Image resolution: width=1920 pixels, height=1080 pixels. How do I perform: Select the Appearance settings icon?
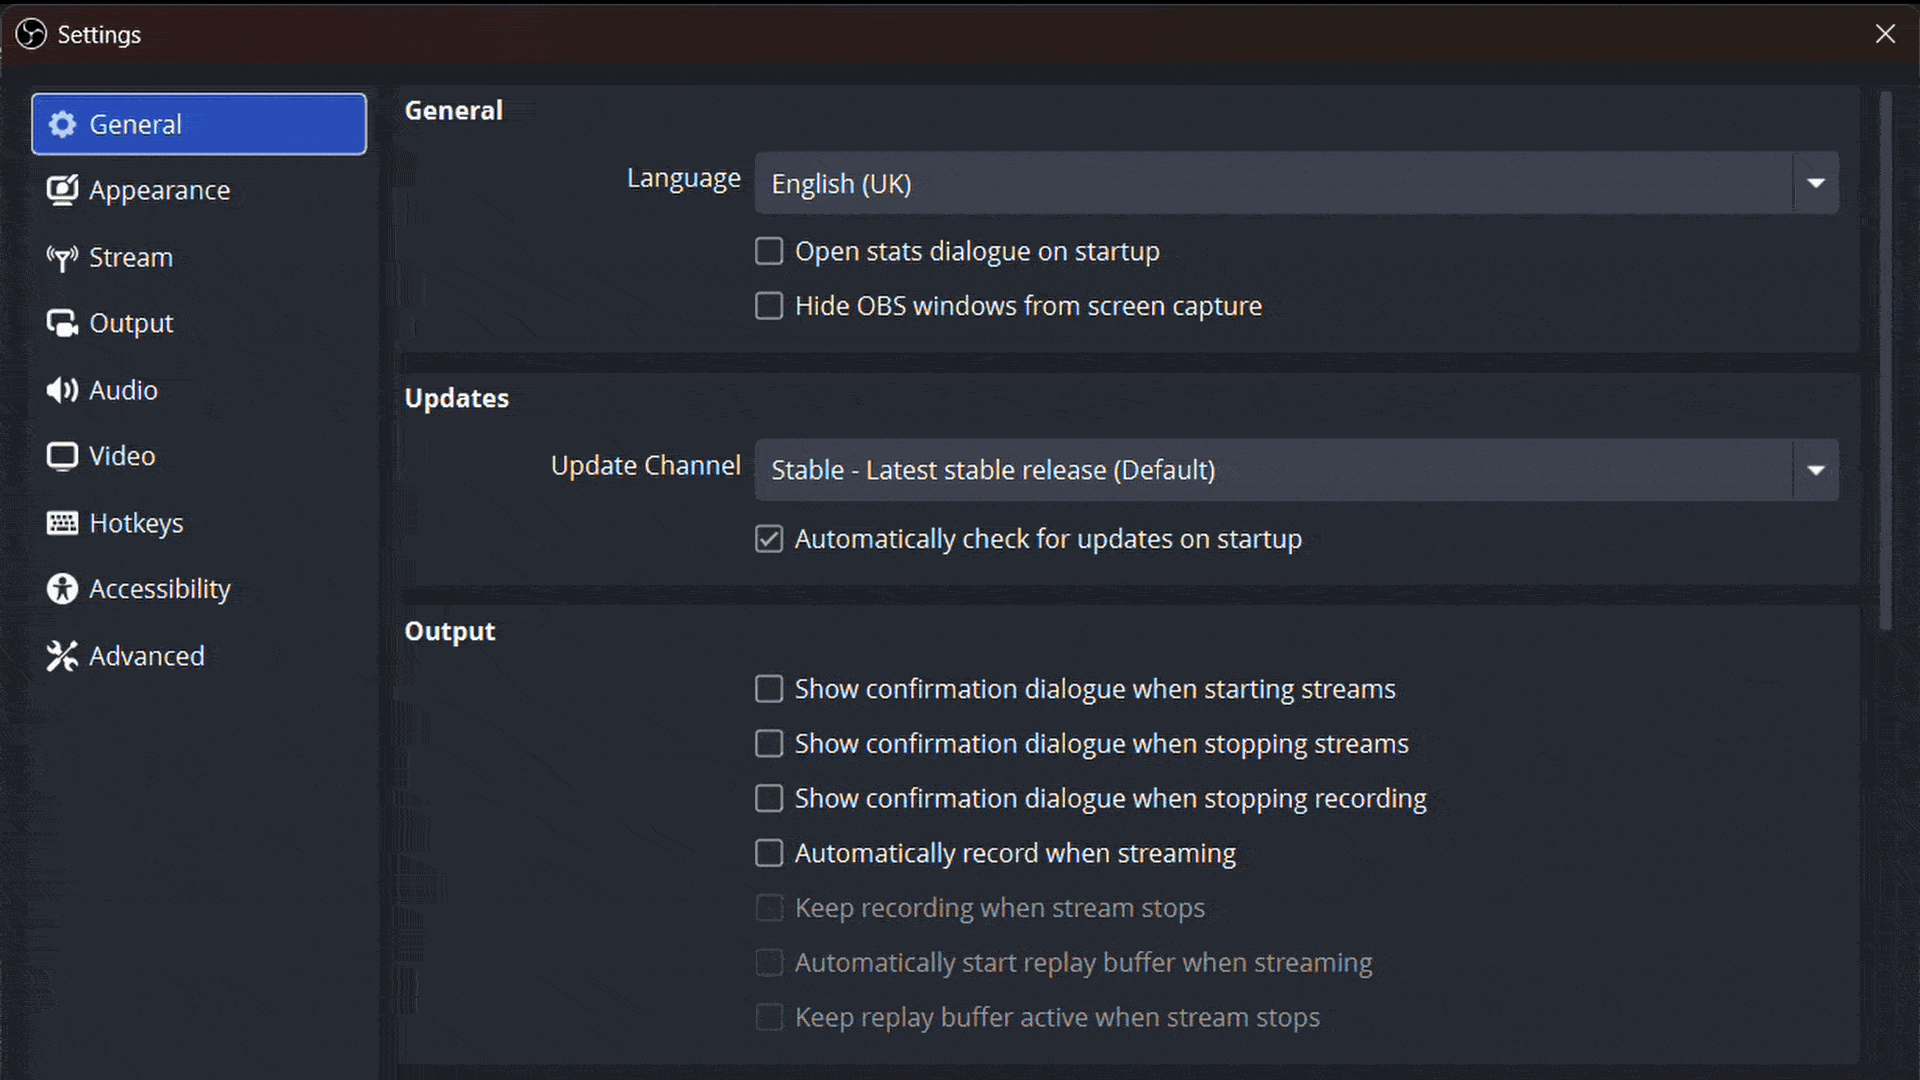[62, 190]
